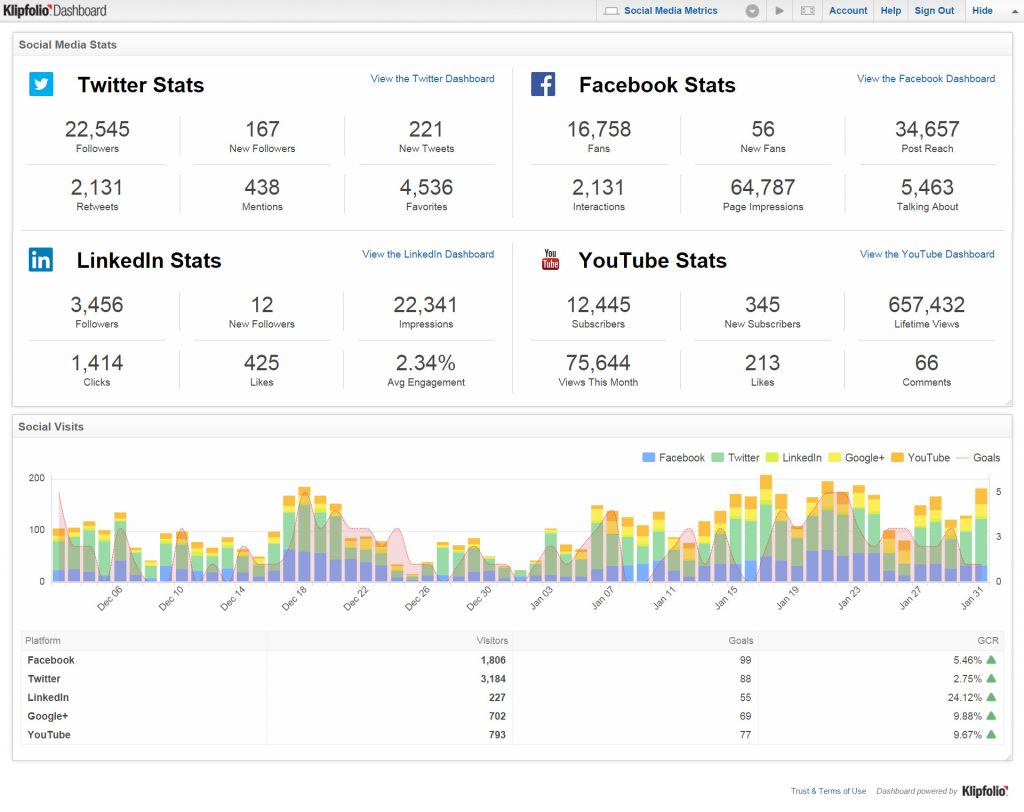Click the dashboard icon beside Social Media Metrics

[614, 11]
